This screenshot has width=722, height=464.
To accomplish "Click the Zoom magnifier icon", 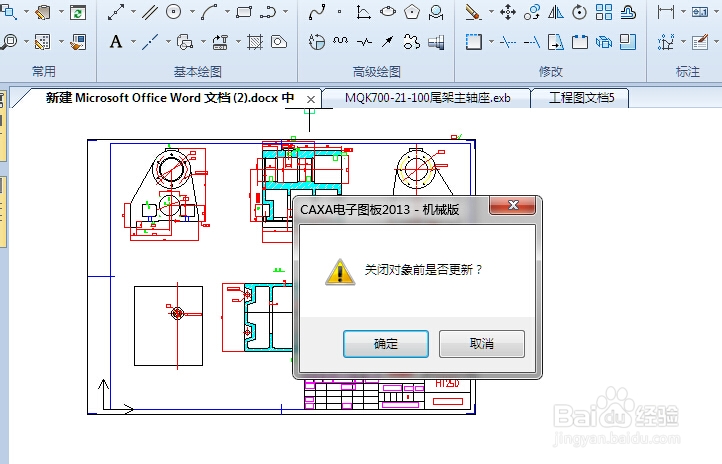I will (8, 42).
